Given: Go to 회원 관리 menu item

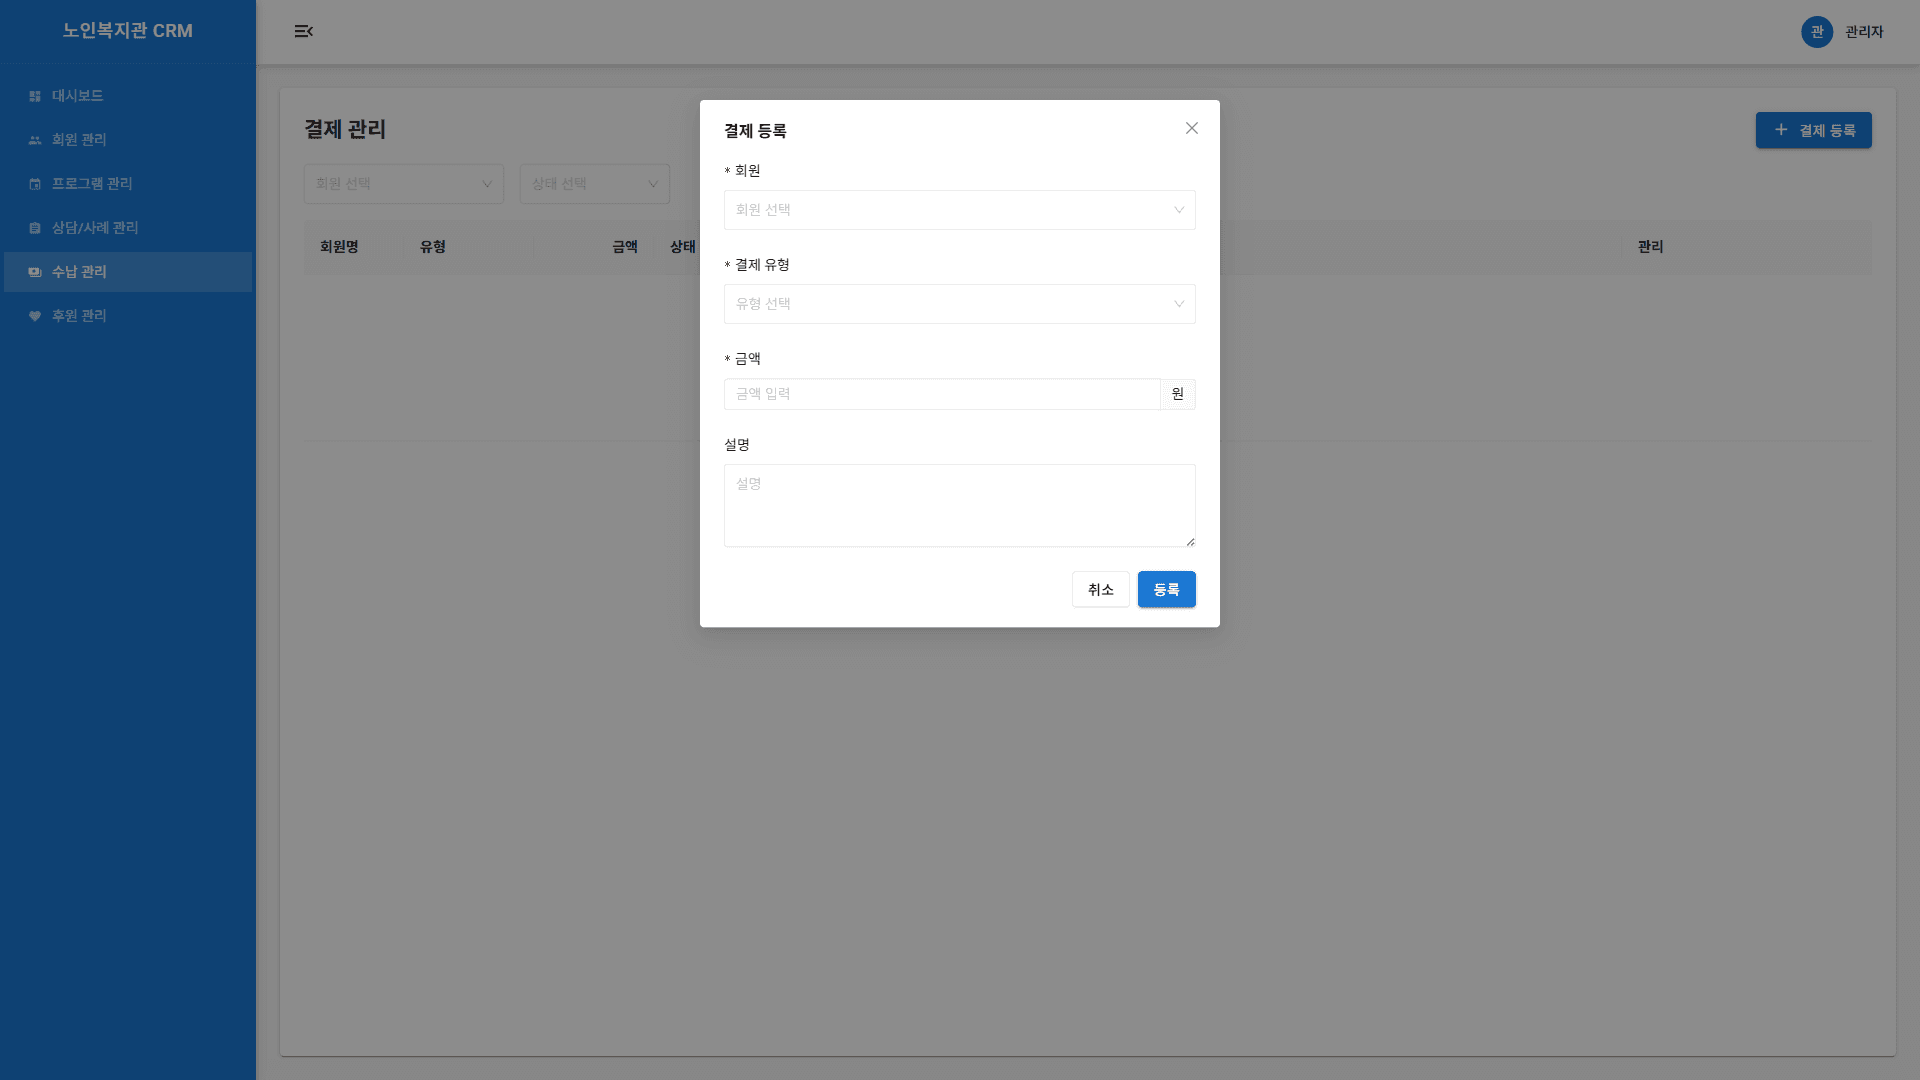Looking at the screenshot, I should (x=79, y=140).
